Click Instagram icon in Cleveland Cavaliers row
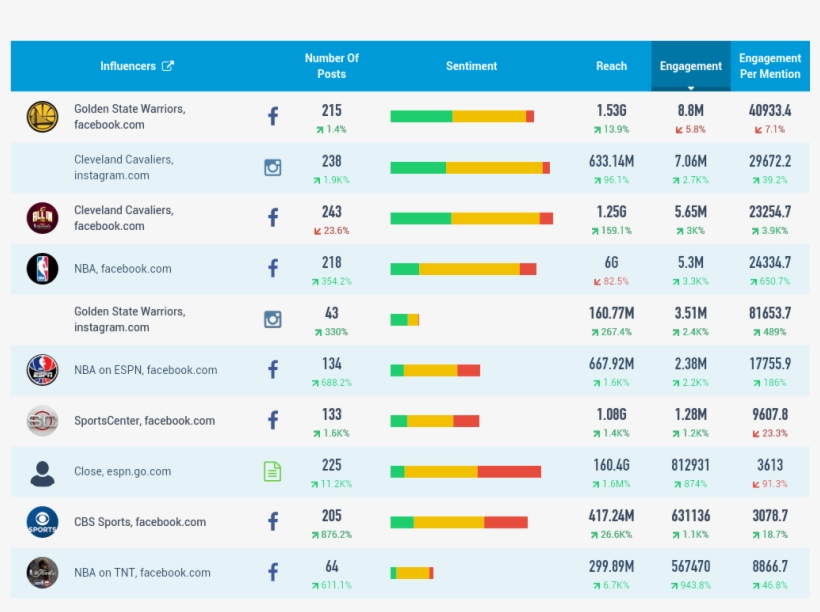The width and height of the screenshot is (820, 612). point(273,167)
